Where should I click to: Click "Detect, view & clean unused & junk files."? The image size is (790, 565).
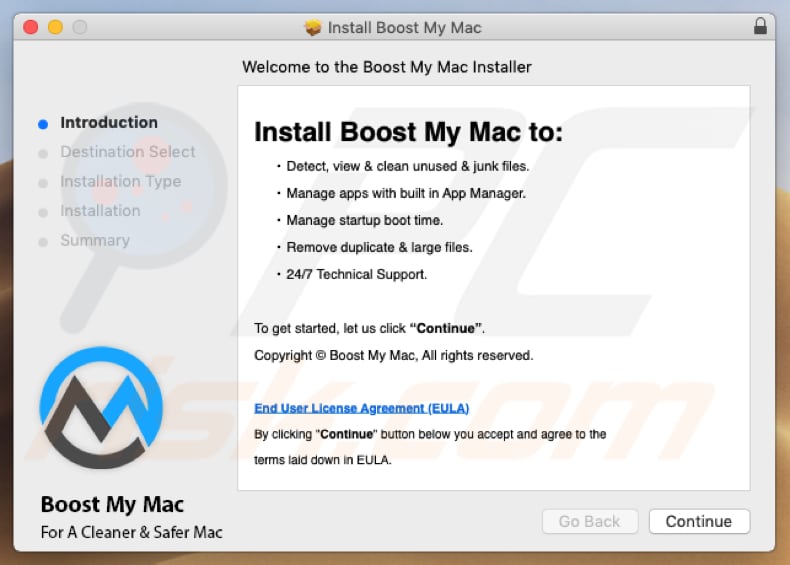point(408,166)
